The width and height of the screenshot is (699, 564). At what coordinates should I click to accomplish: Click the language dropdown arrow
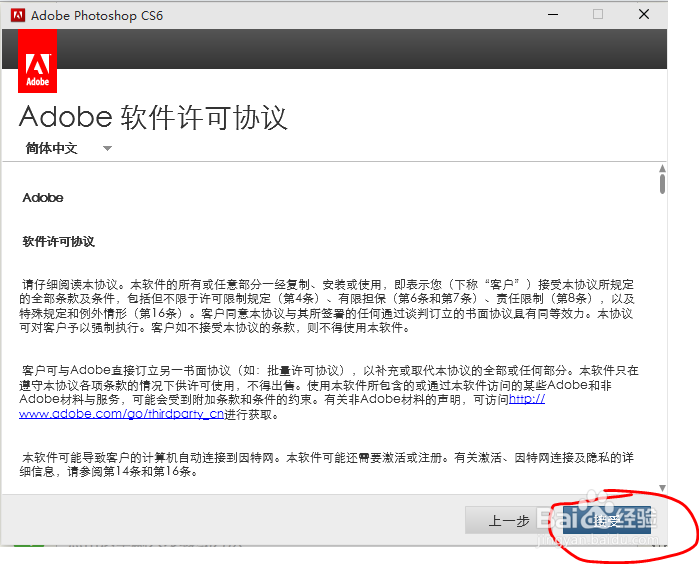(107, 148)
